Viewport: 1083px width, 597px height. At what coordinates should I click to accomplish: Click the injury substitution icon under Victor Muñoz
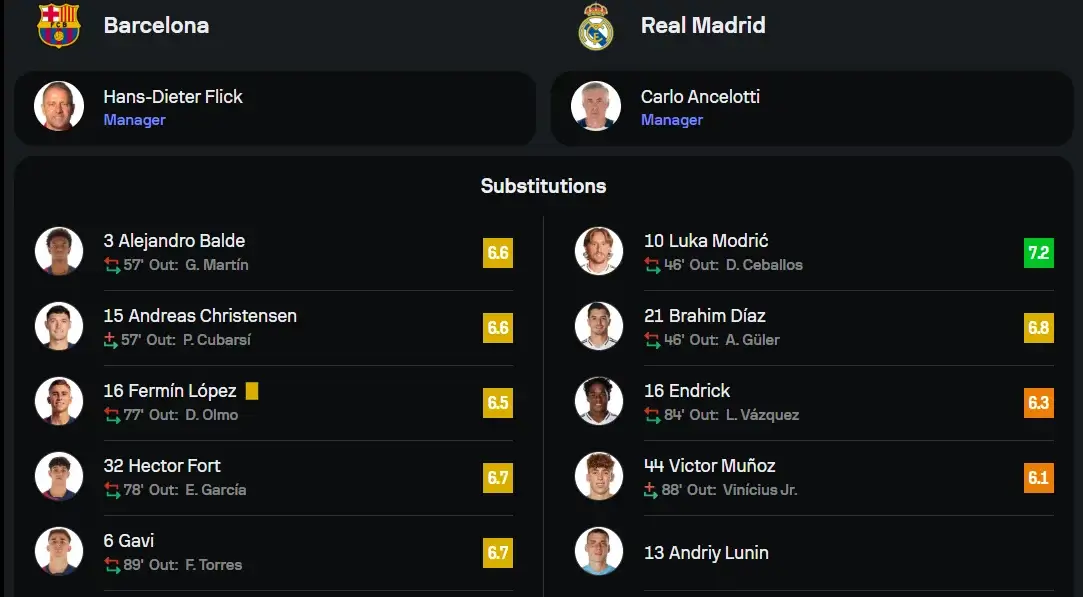651,490
